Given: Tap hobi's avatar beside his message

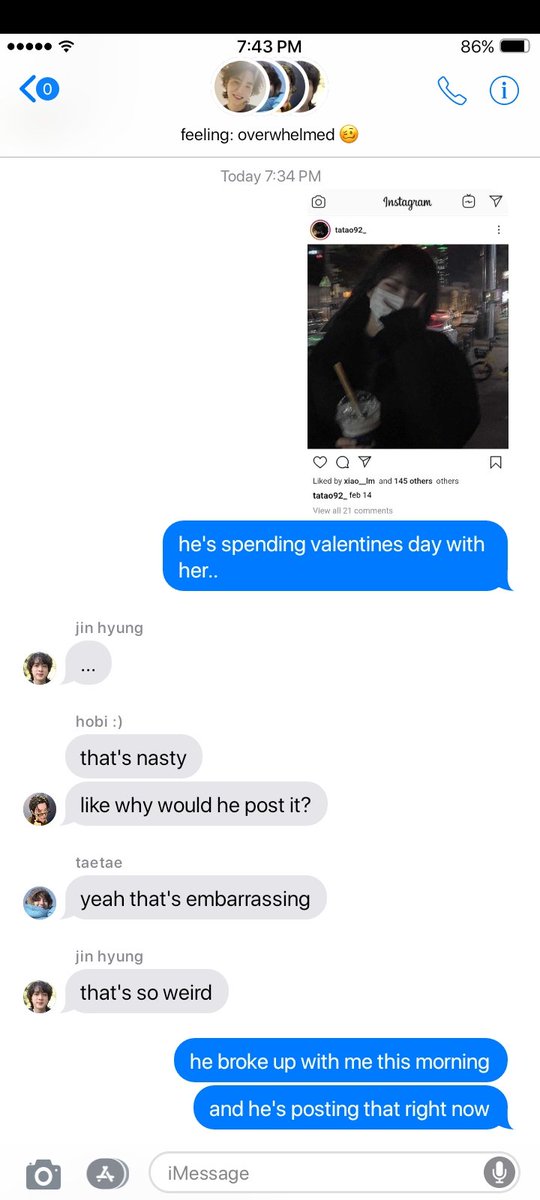Looking at the screenshot, I should (40, 808).
